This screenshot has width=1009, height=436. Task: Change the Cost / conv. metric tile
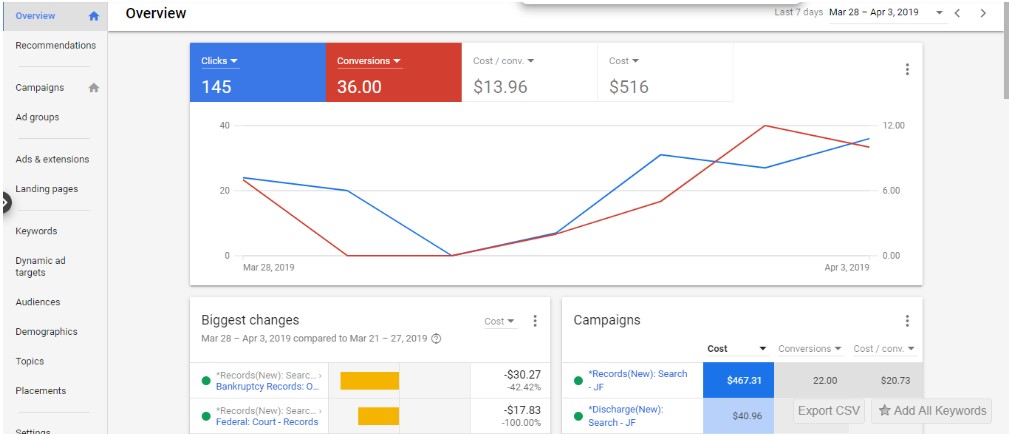point(503,61)
